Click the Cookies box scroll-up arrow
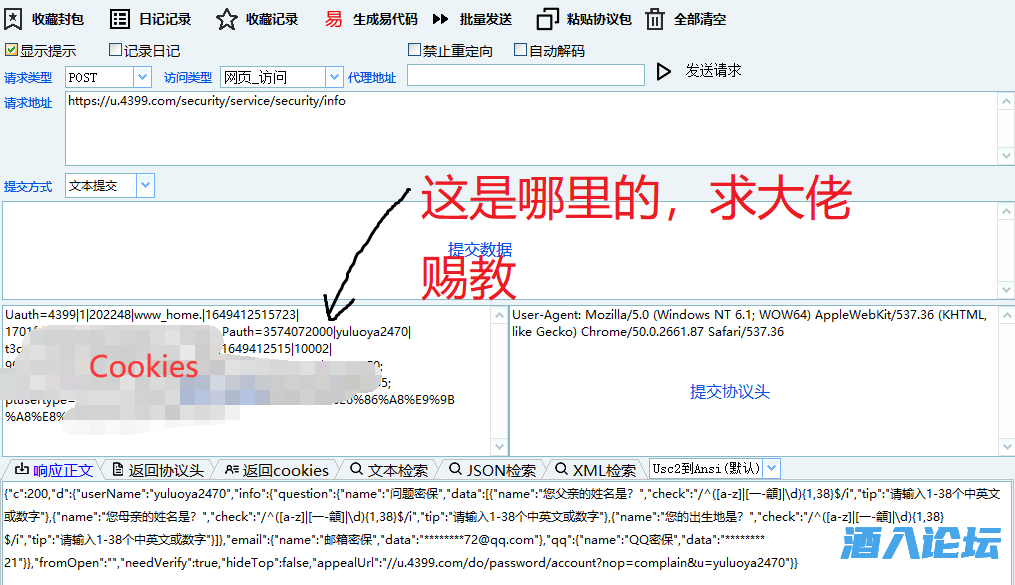The height and width of the screenshot is (585, 1015). [499, 315]
